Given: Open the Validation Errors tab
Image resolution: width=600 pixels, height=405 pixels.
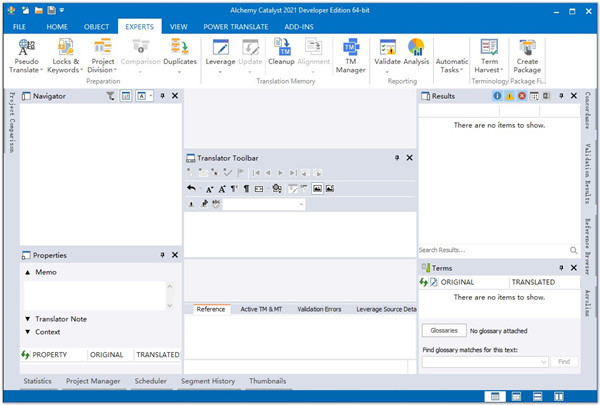Looking at the screenshot, I should (x=319, y=309).
